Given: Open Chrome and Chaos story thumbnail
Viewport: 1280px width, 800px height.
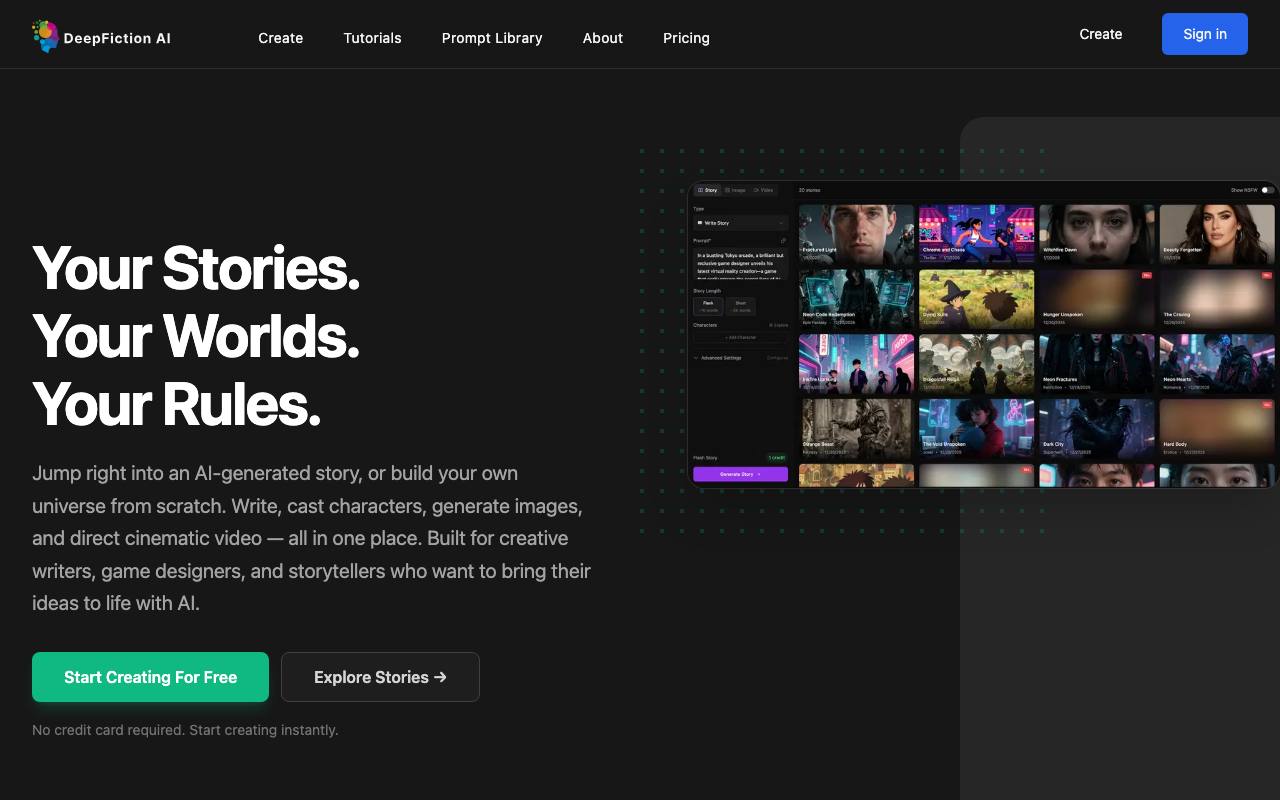Looking at the screenshot, I should tap(976, 235).
